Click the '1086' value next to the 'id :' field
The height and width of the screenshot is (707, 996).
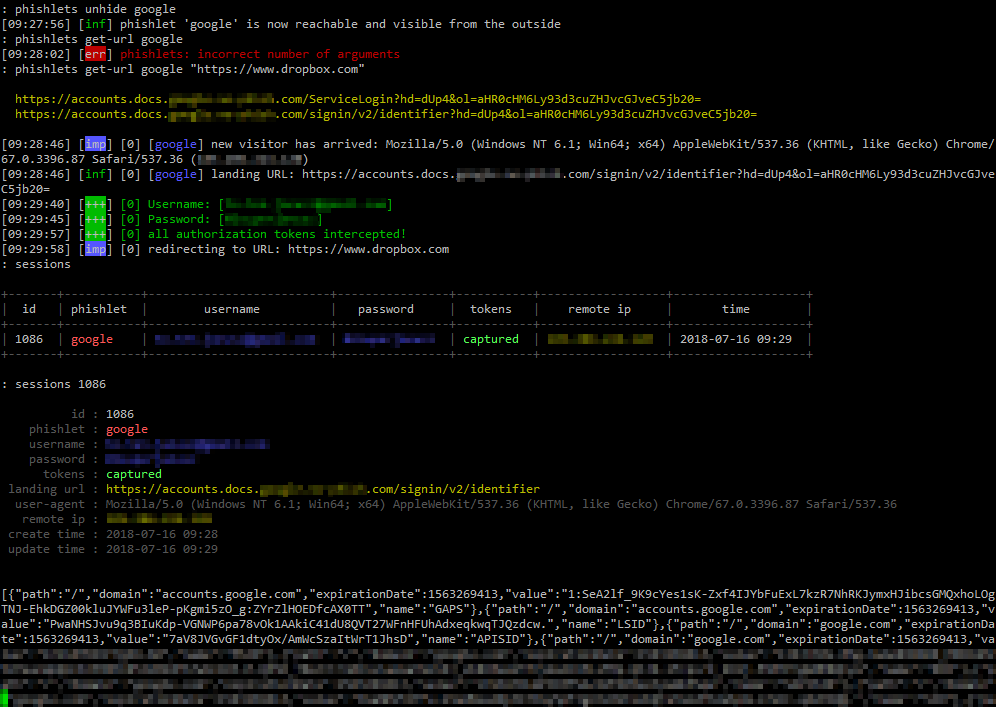click(x=120, y=414)
